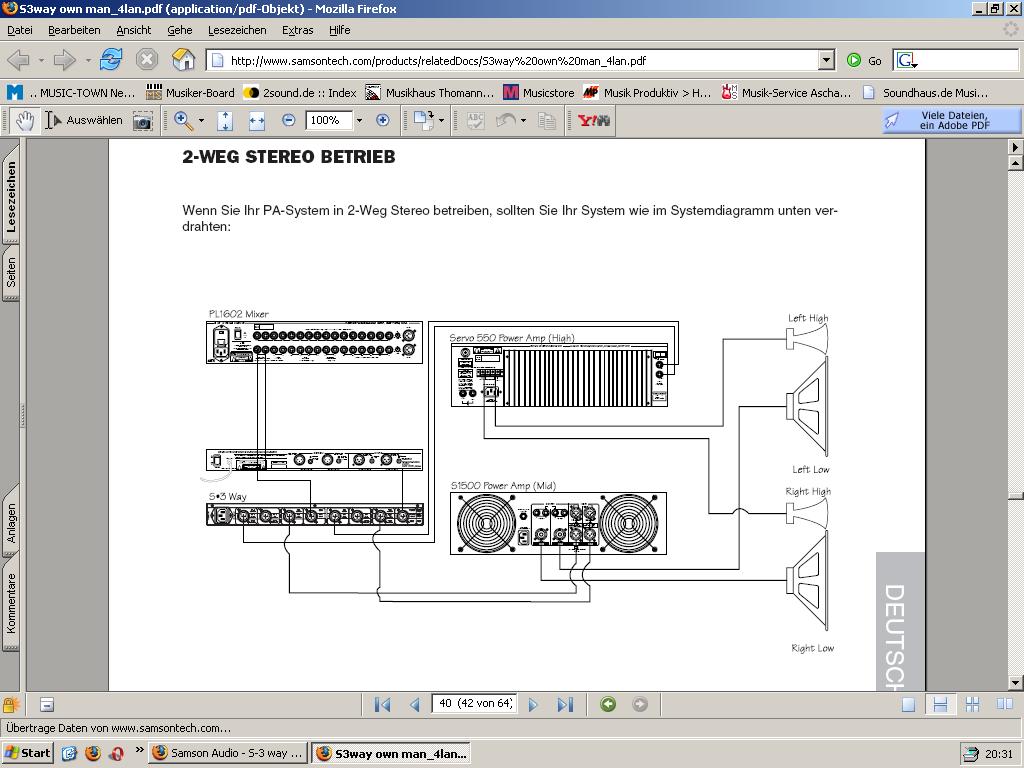Viewport: 1024px width, 768px height.
Task: Open Musik Produktiv bookmark
Action: pyautogui.click(x=647, y=93)
